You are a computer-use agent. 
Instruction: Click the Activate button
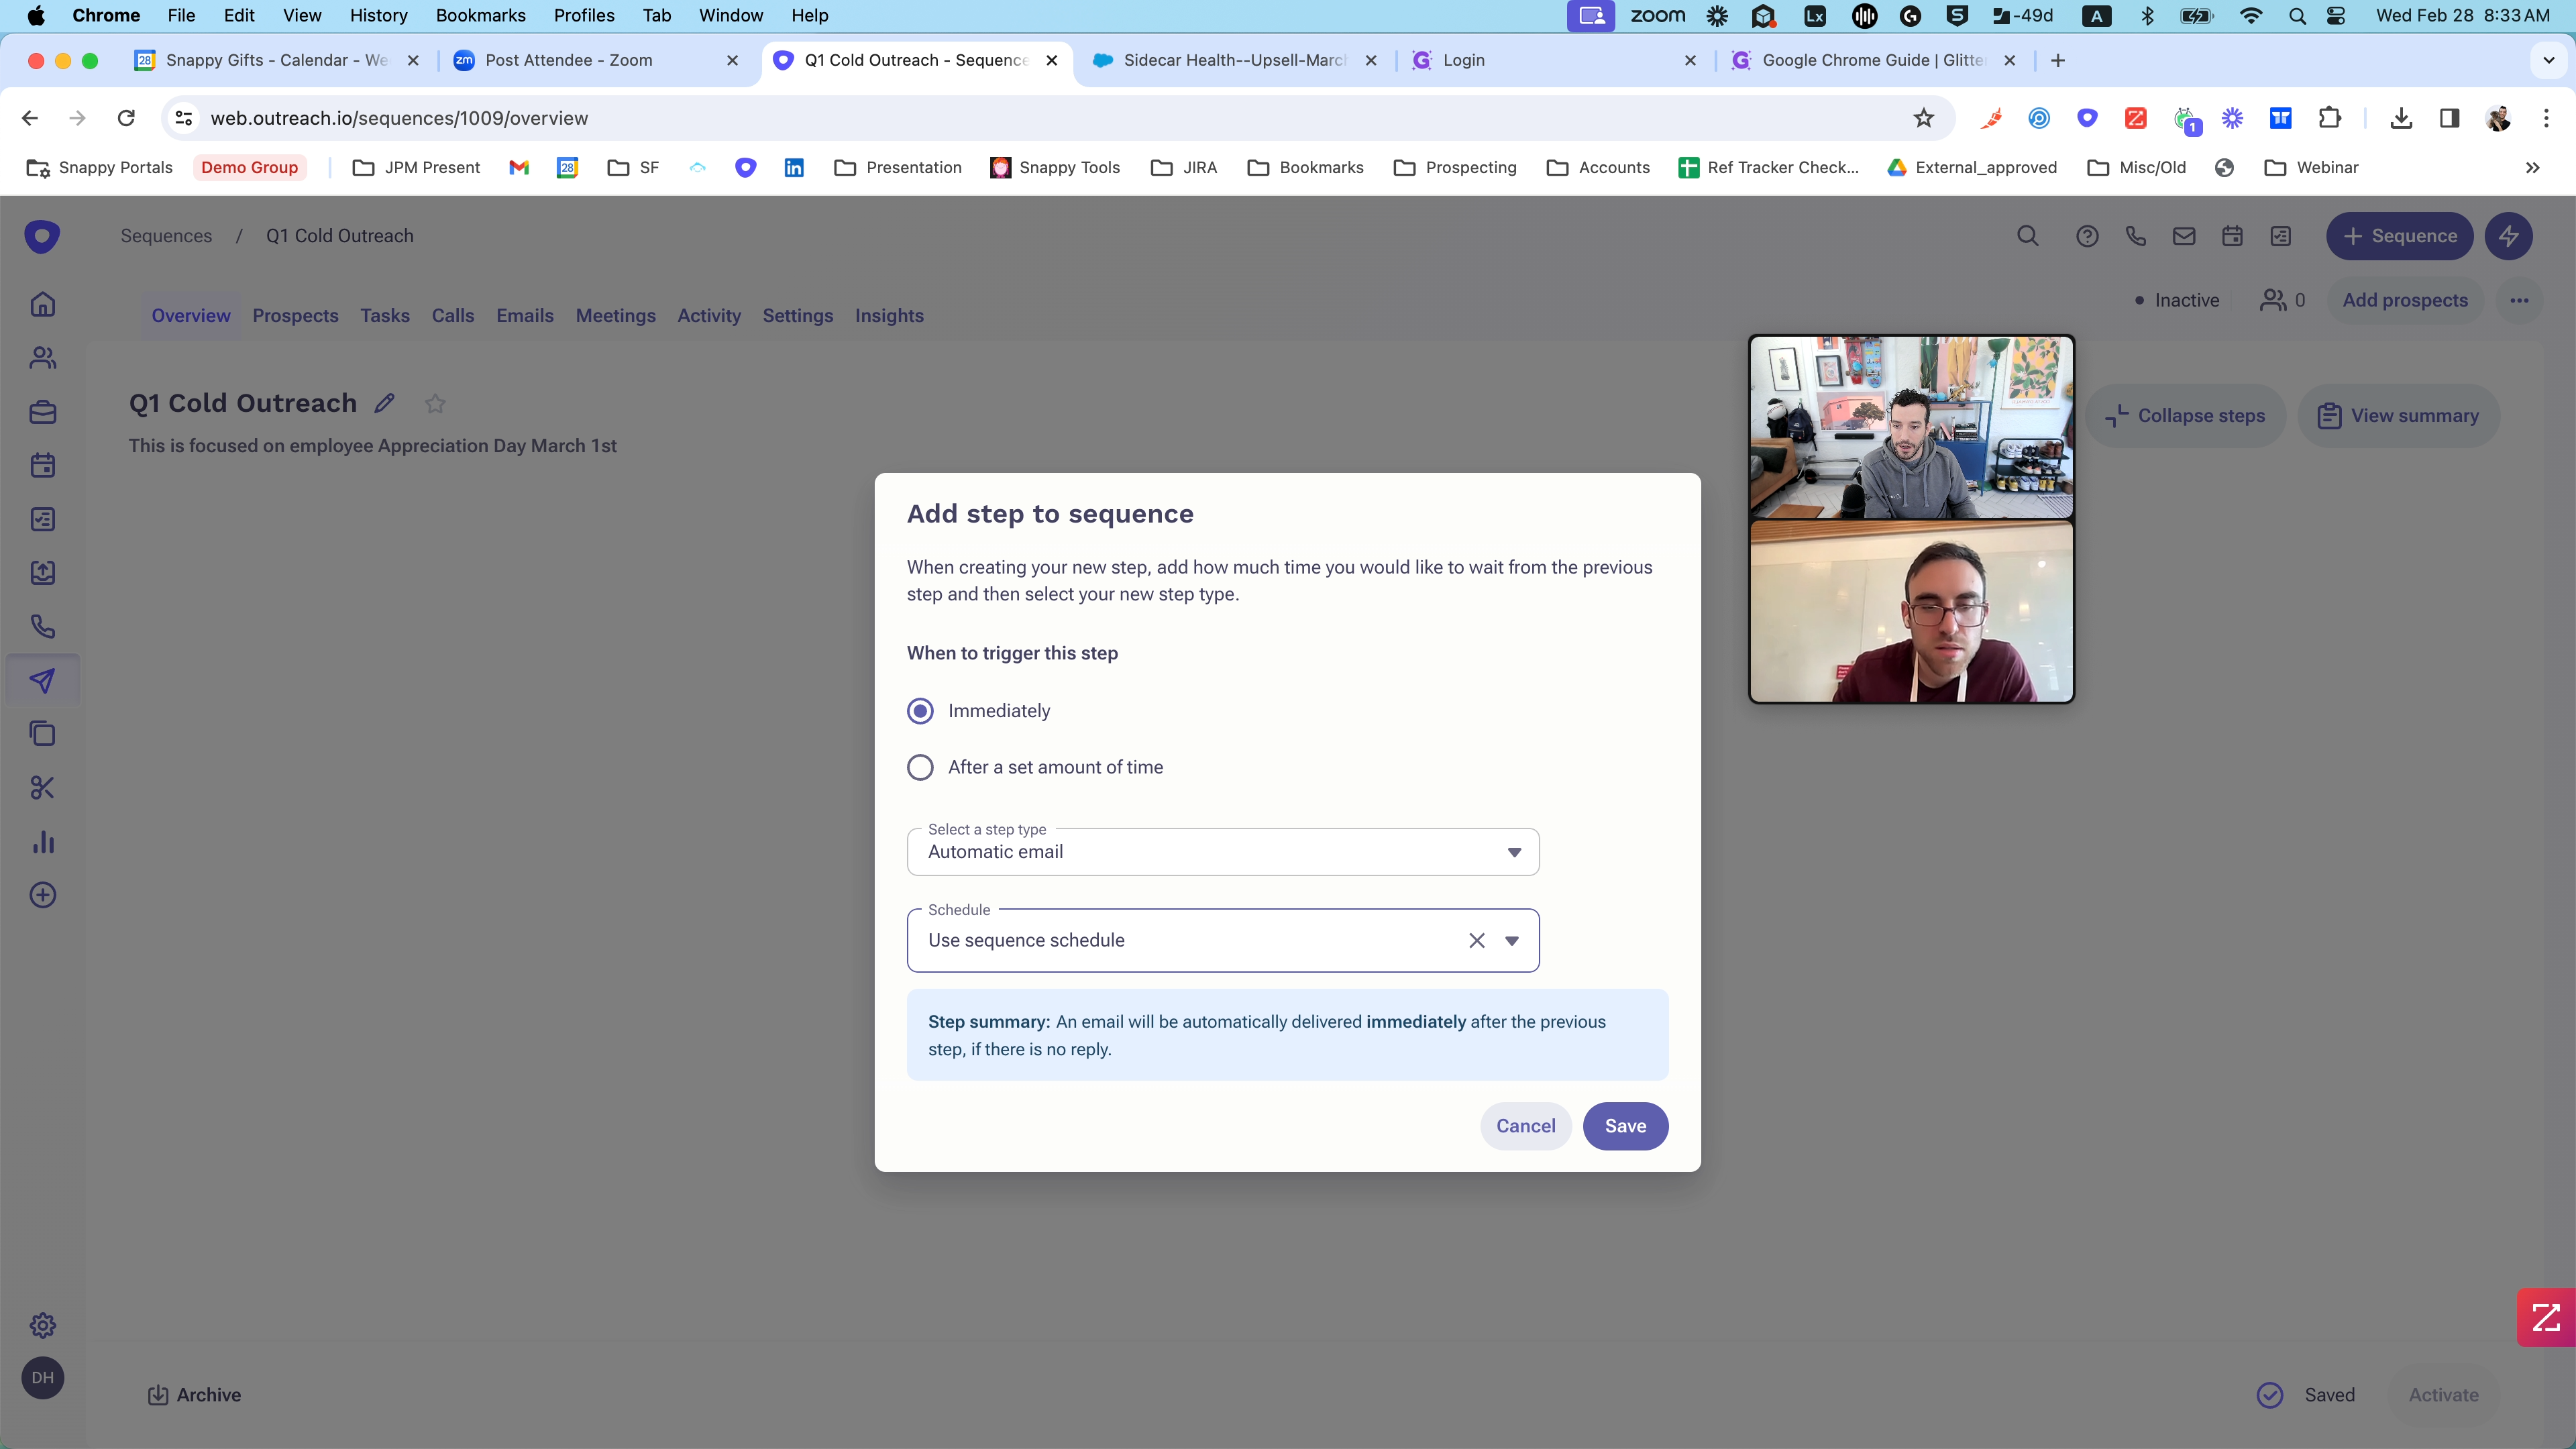coord(2443,1395)
